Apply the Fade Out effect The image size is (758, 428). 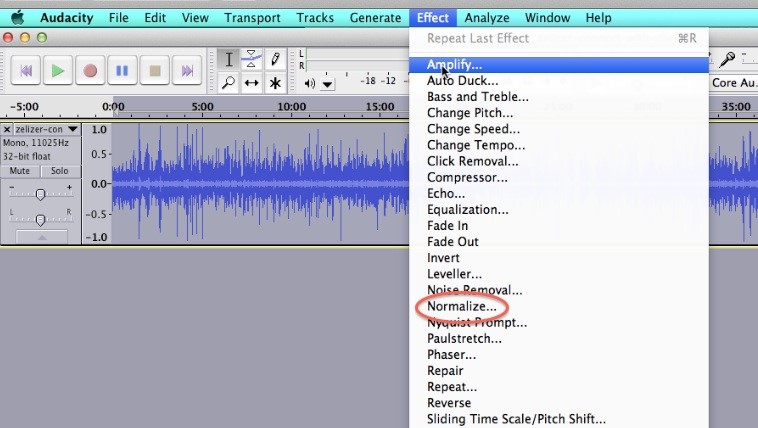[559, 242]
